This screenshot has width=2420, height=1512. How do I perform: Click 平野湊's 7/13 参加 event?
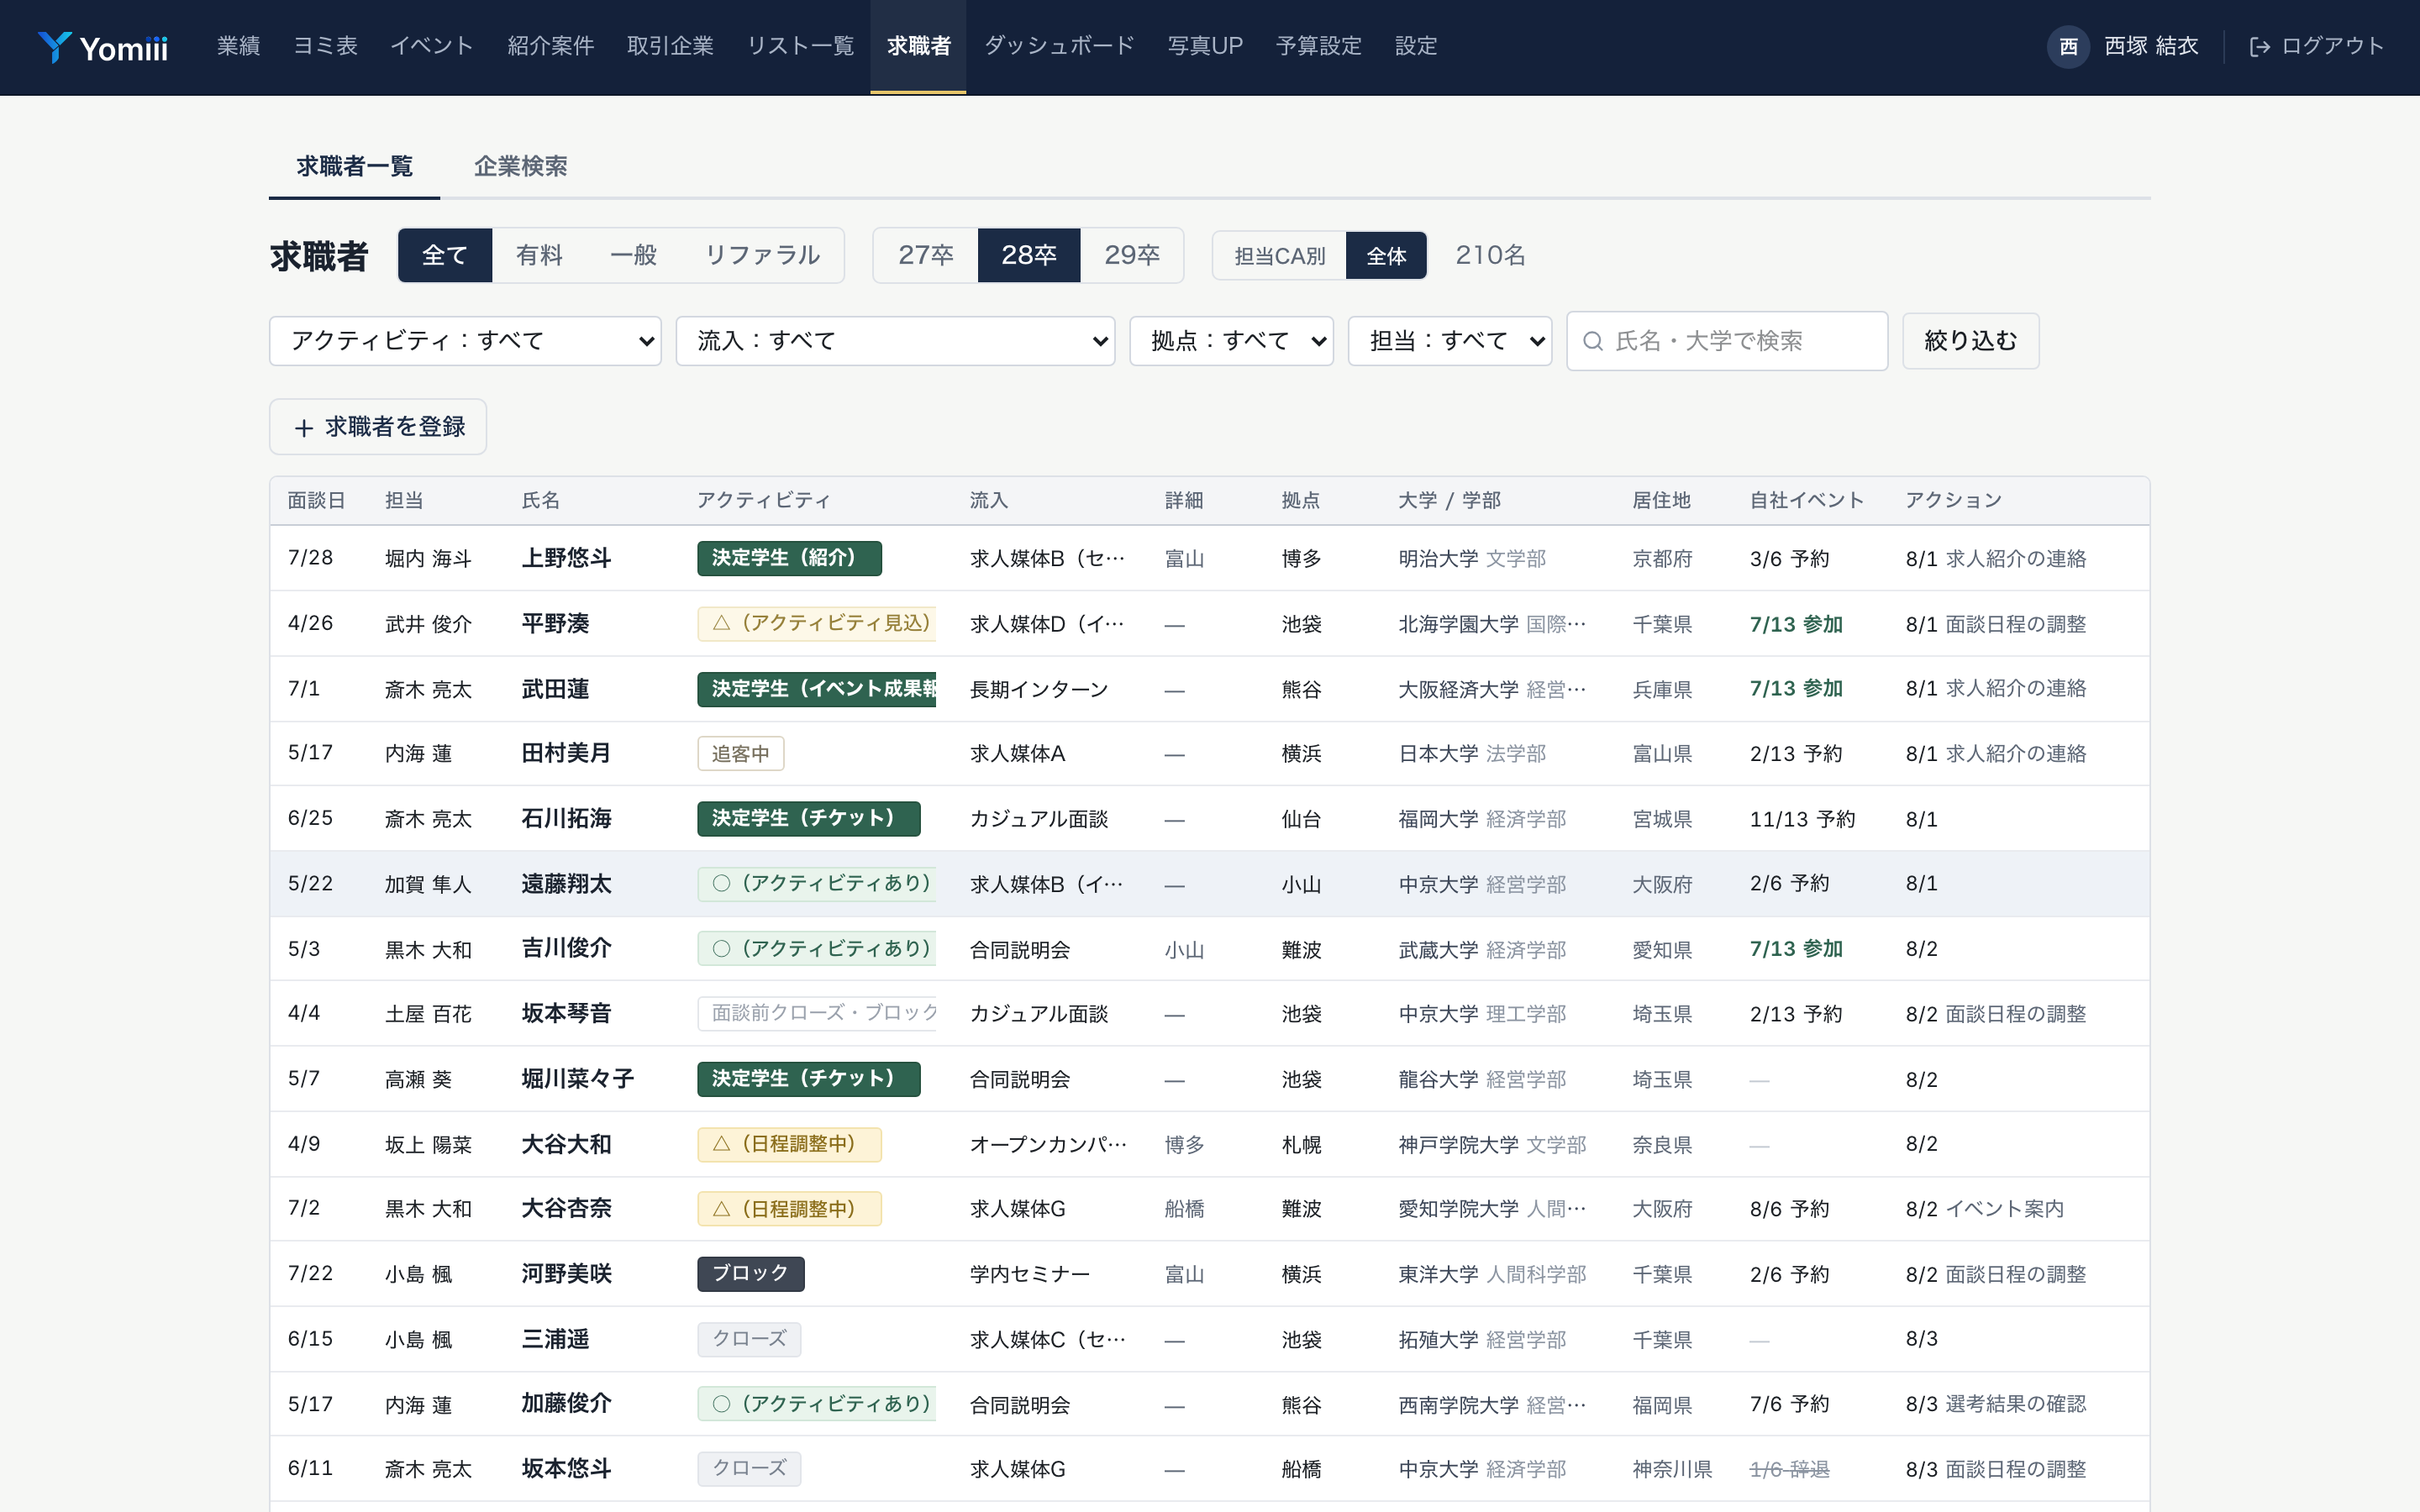point(1796,624)
